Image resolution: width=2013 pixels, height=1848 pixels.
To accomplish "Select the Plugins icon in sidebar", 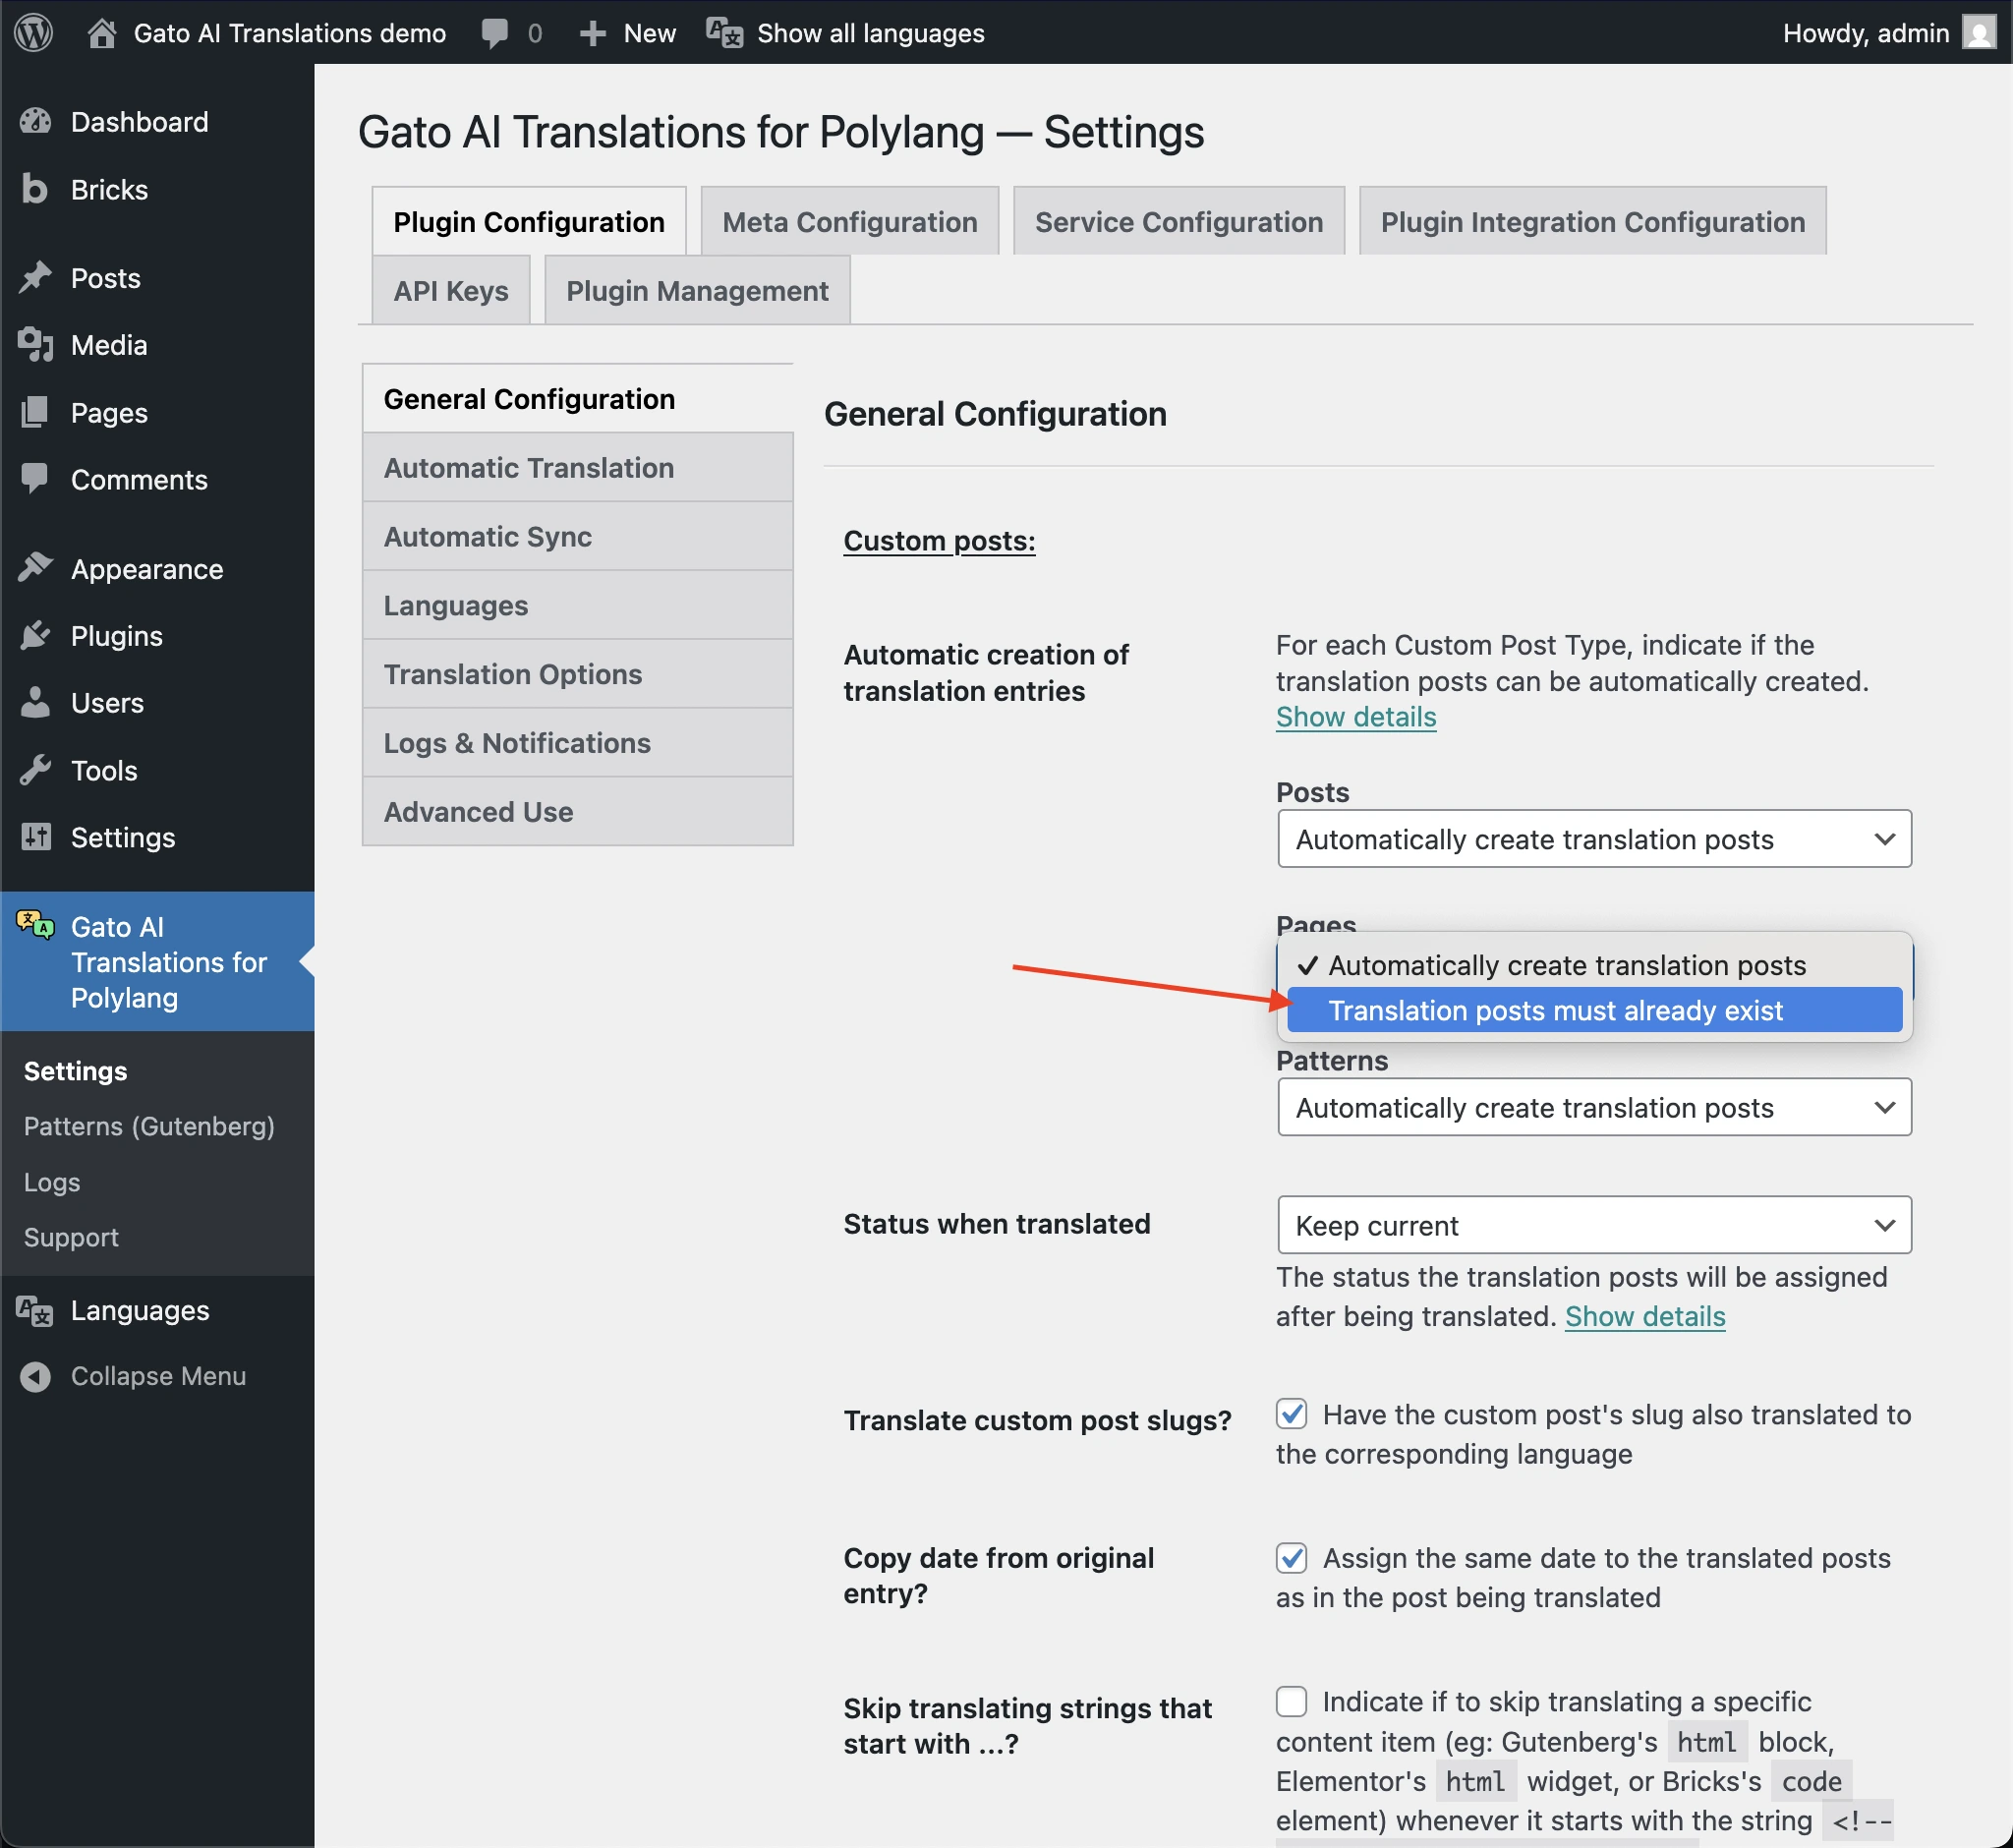I will point(36,635).
